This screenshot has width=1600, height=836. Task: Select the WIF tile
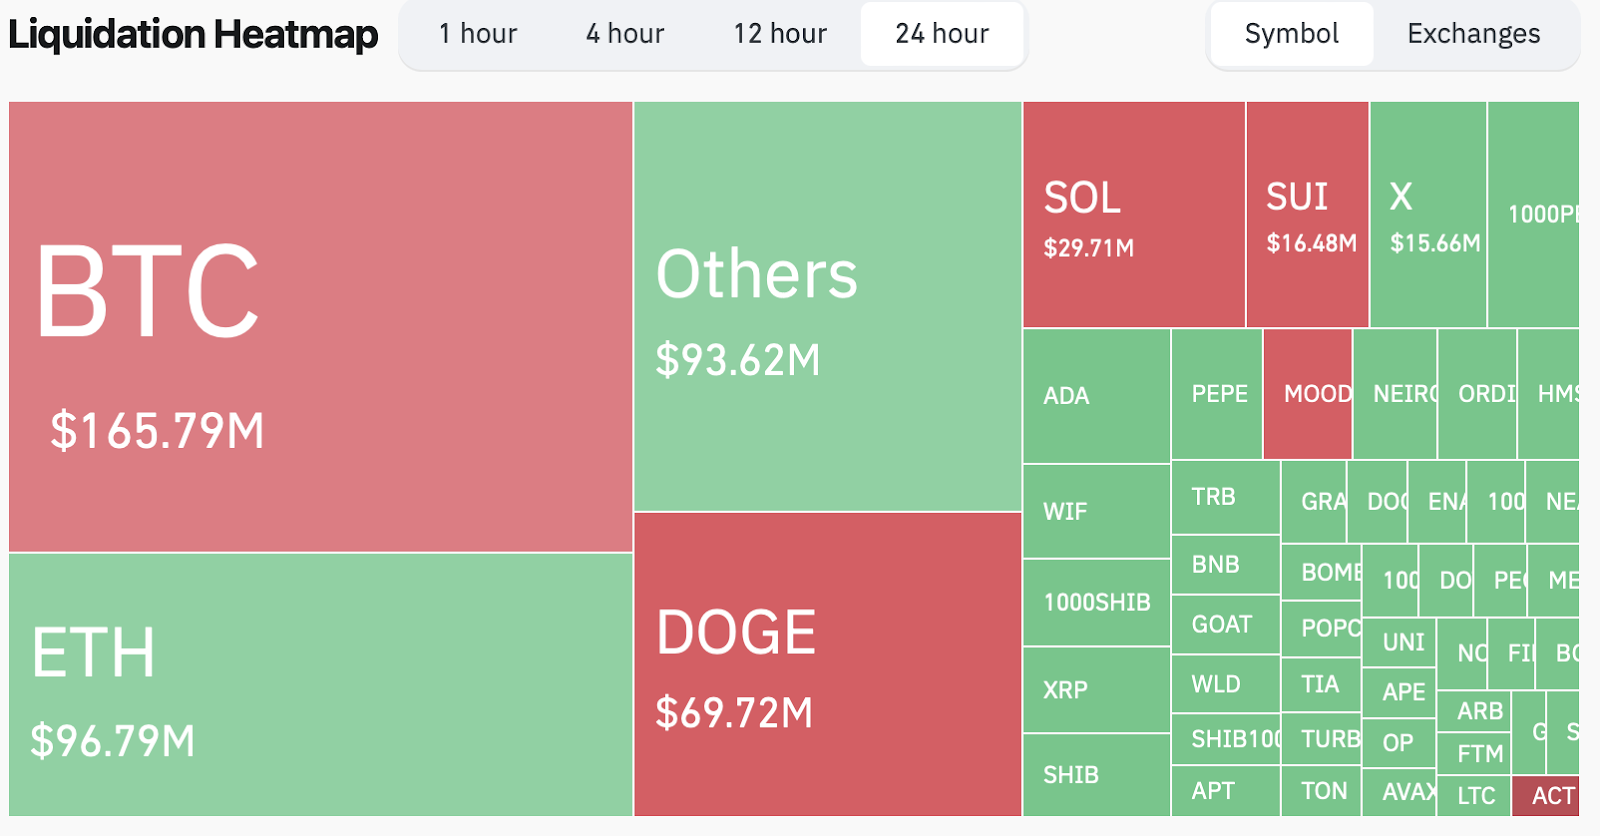pos(1097,511)
